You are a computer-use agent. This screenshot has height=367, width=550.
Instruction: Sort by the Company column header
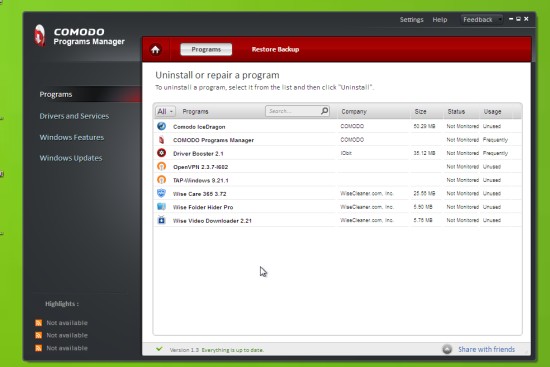coord(354,112)
